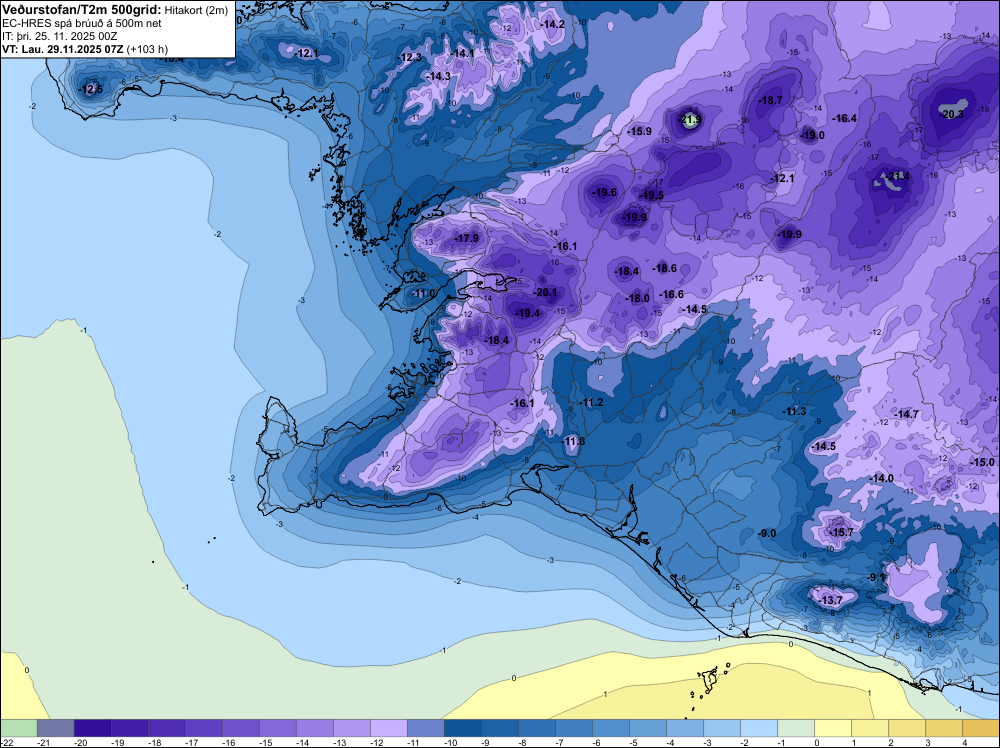The height and width of the screenshot is (748, 1000).
Task: Click the -18.7 temperature label
Action: tap(770, 100)
